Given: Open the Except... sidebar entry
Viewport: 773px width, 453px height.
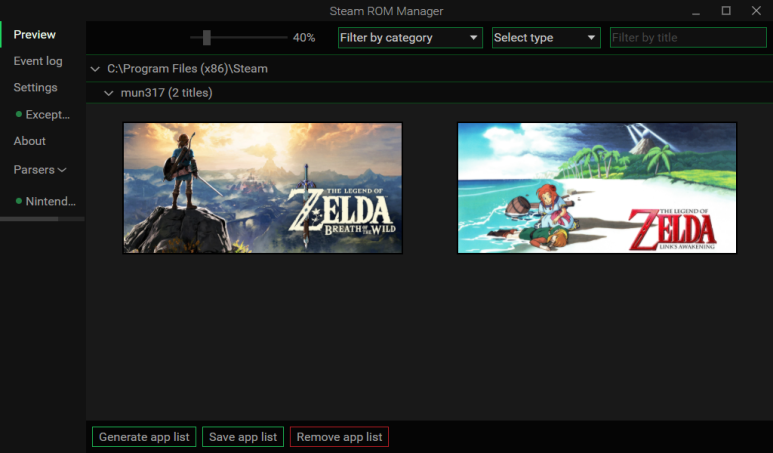Looking at the screenshot, I should (x=47, y=115).
